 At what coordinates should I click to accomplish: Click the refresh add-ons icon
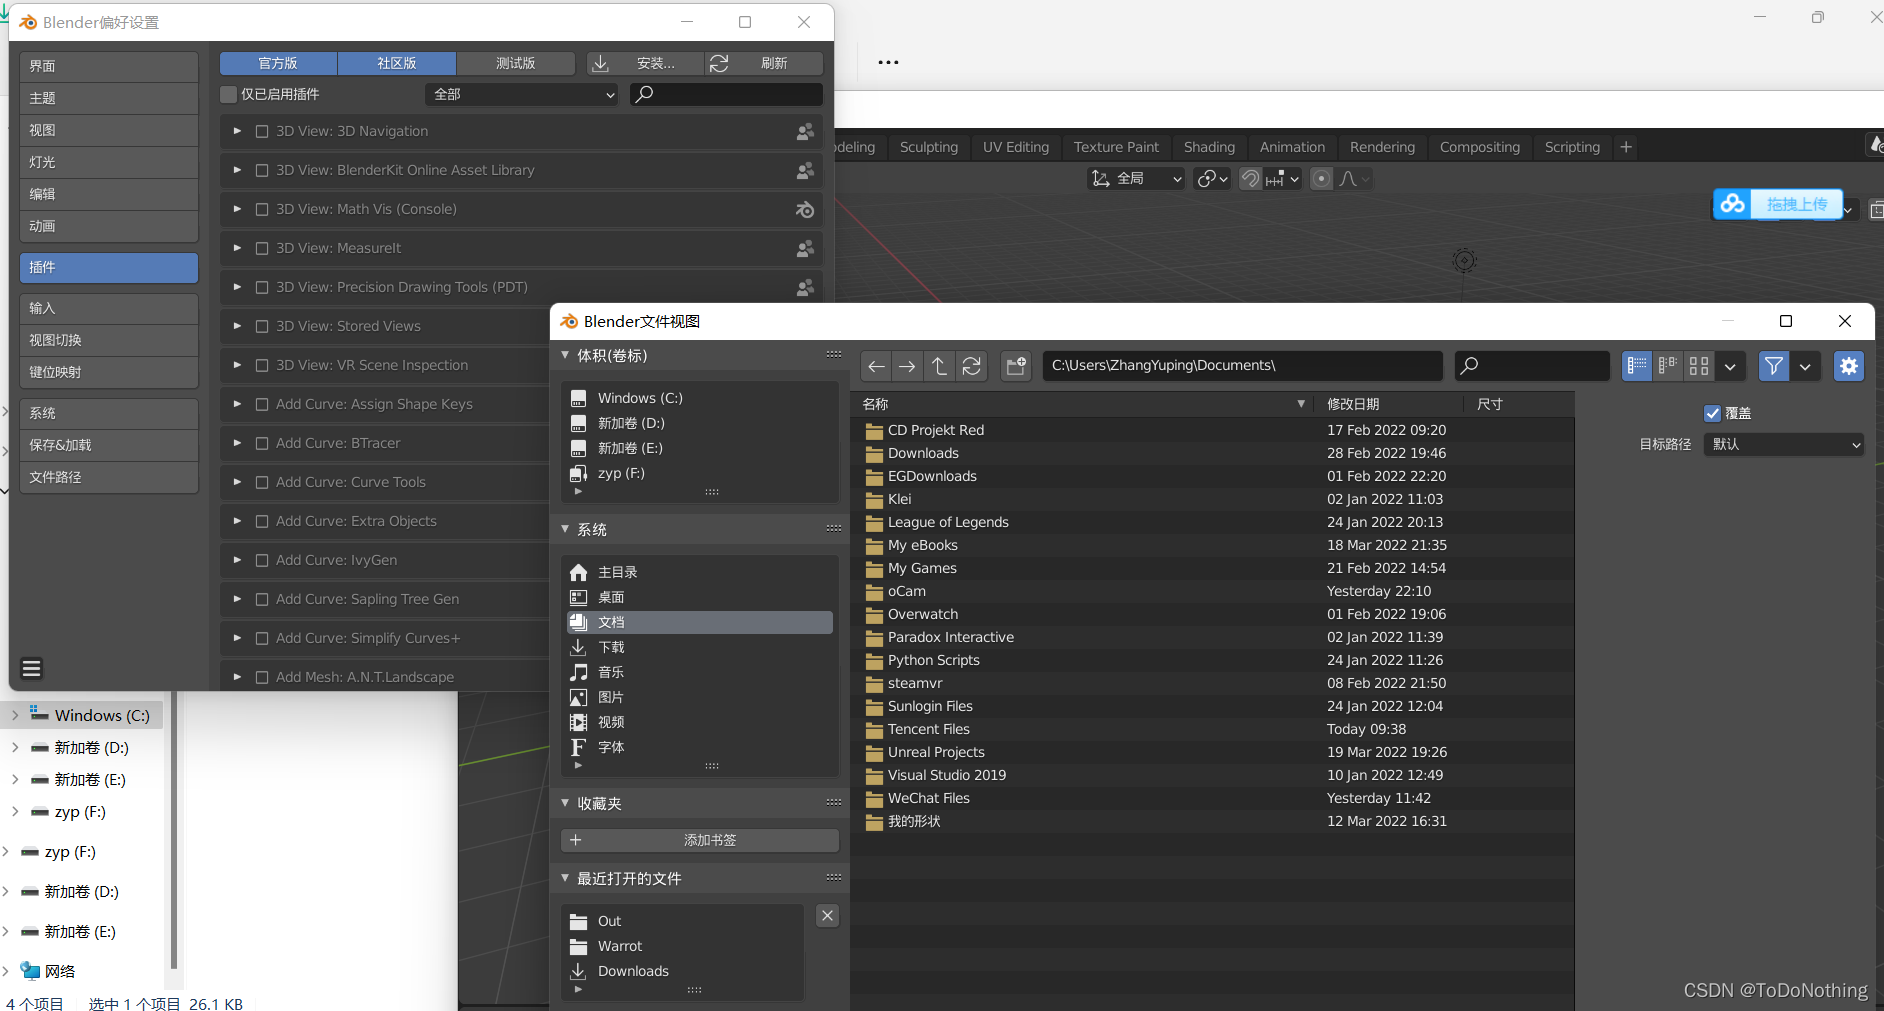pos(719,63)
